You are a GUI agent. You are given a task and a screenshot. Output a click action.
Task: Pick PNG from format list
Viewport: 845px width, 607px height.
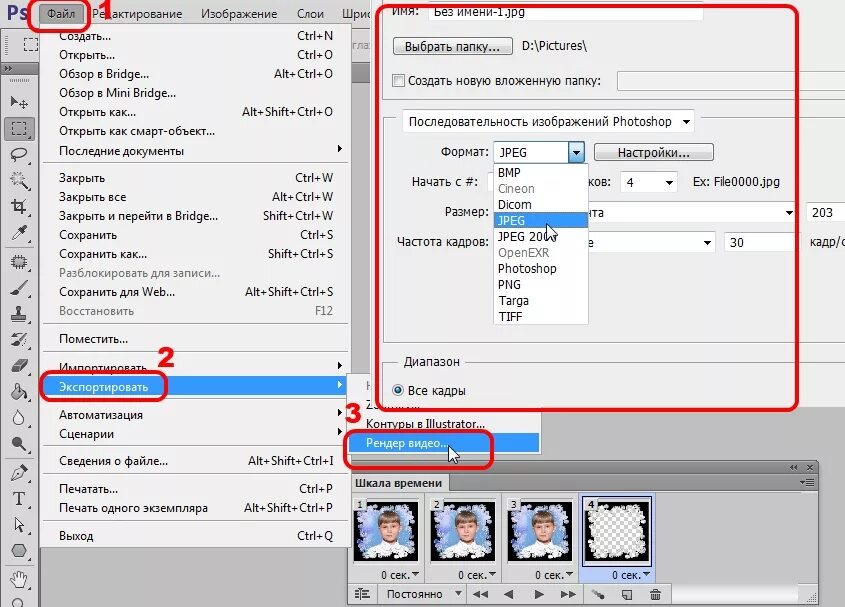(541, 285)
